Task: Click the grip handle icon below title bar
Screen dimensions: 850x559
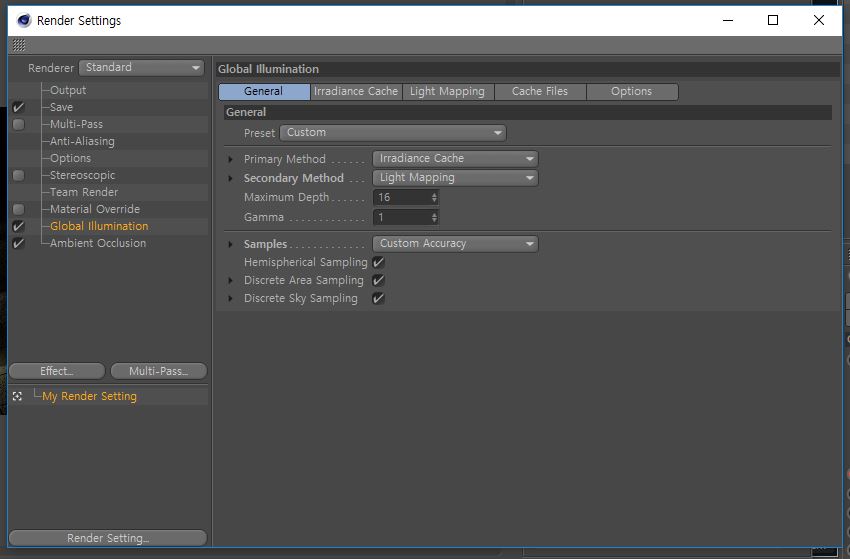Action: [19, 45]
